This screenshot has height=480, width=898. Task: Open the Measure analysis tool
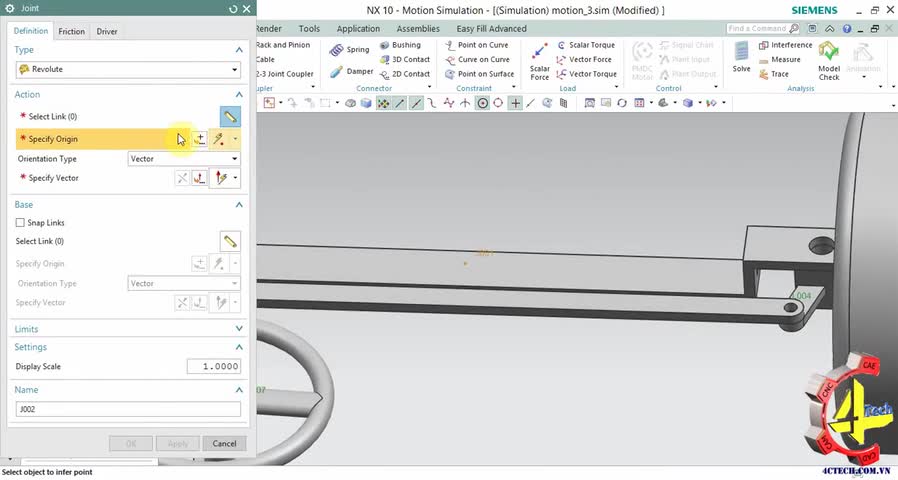coord(779,59)
